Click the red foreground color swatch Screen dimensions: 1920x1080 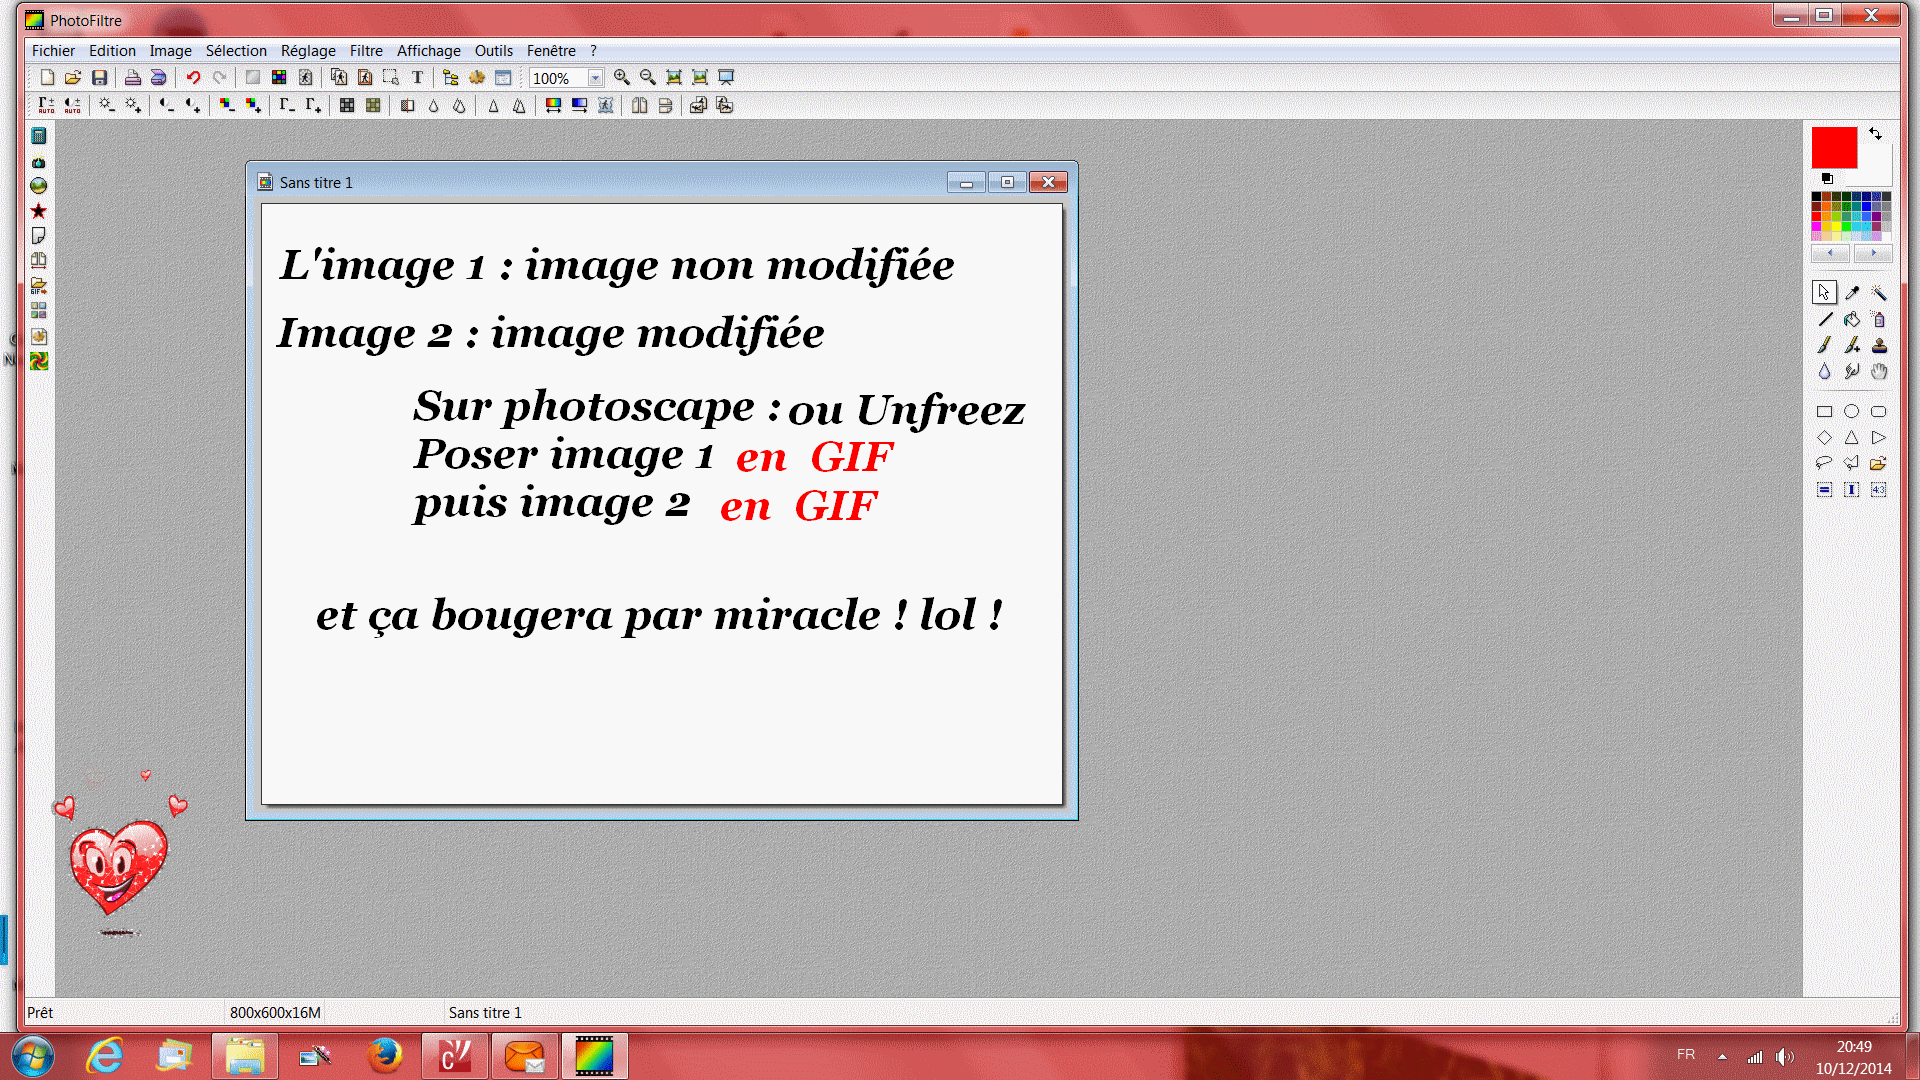(x=1834, y=147)
